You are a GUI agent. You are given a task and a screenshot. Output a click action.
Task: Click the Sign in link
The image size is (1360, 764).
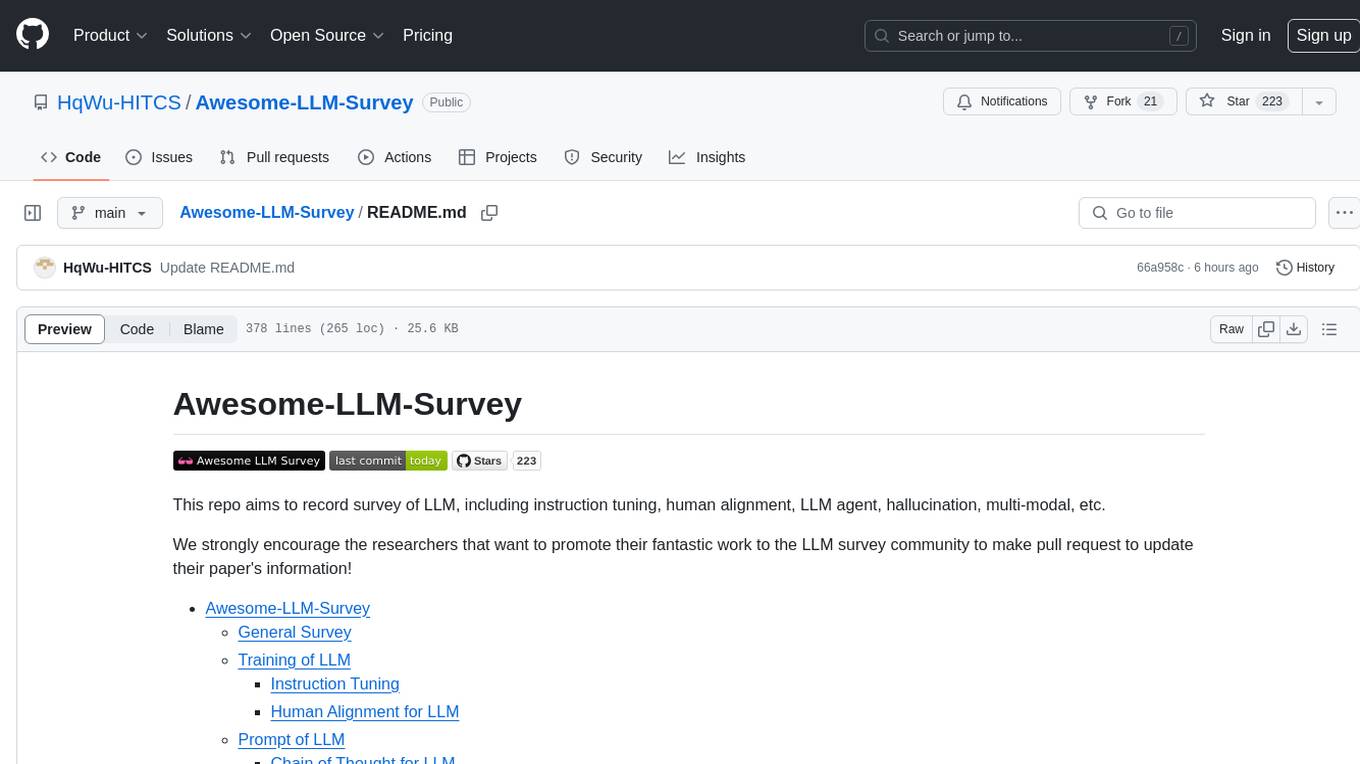pyautogui.click(x=1245, y=35)
